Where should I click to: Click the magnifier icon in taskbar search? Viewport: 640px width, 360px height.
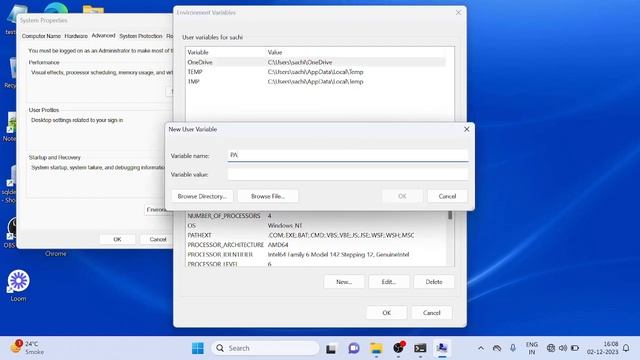click(x=220, y=348)
